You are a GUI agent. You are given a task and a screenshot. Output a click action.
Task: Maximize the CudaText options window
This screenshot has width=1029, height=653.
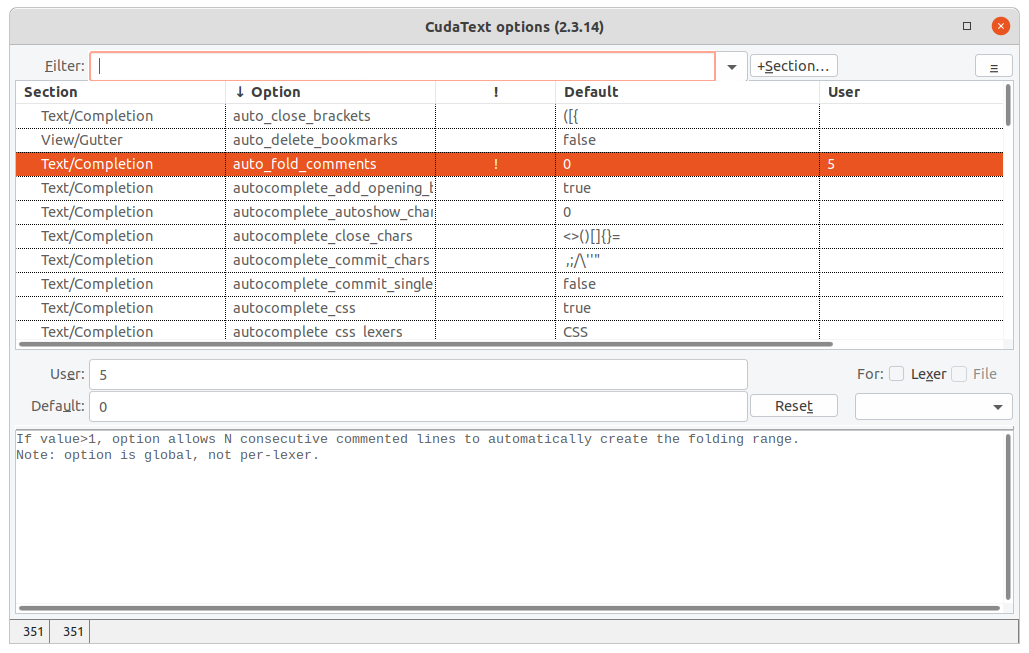(967, 26)
